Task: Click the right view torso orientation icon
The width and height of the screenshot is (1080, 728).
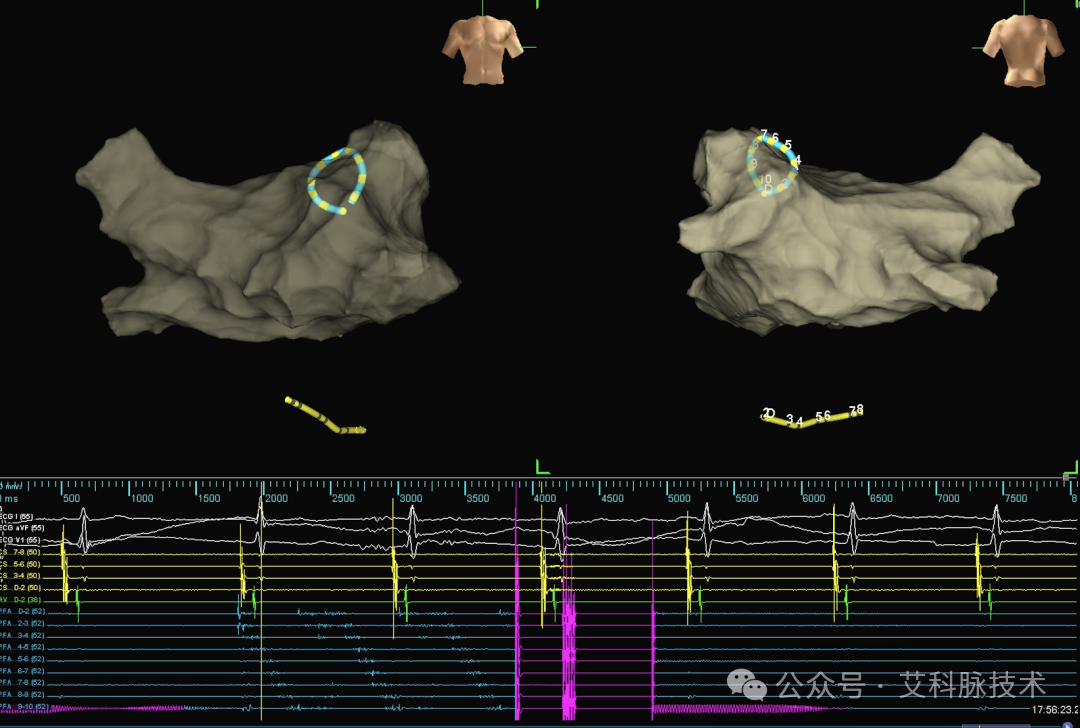Action: pos(1023,50)
